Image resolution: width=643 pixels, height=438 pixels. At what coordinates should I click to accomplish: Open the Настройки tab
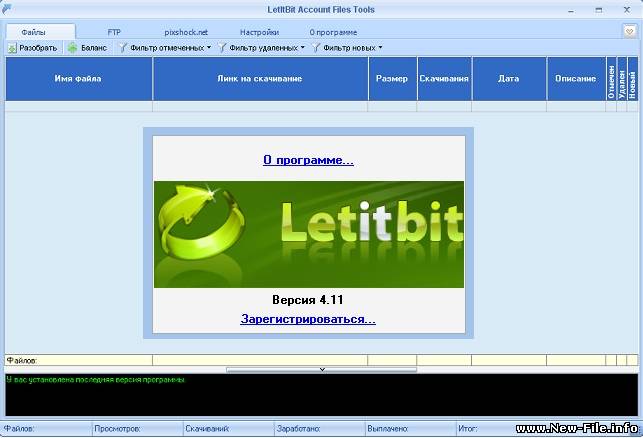259,32
